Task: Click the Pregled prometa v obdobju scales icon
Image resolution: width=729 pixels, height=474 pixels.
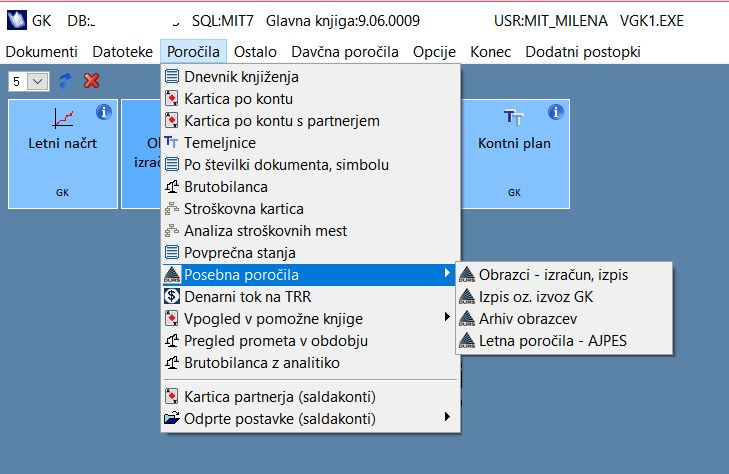Action: pos(172,341)
